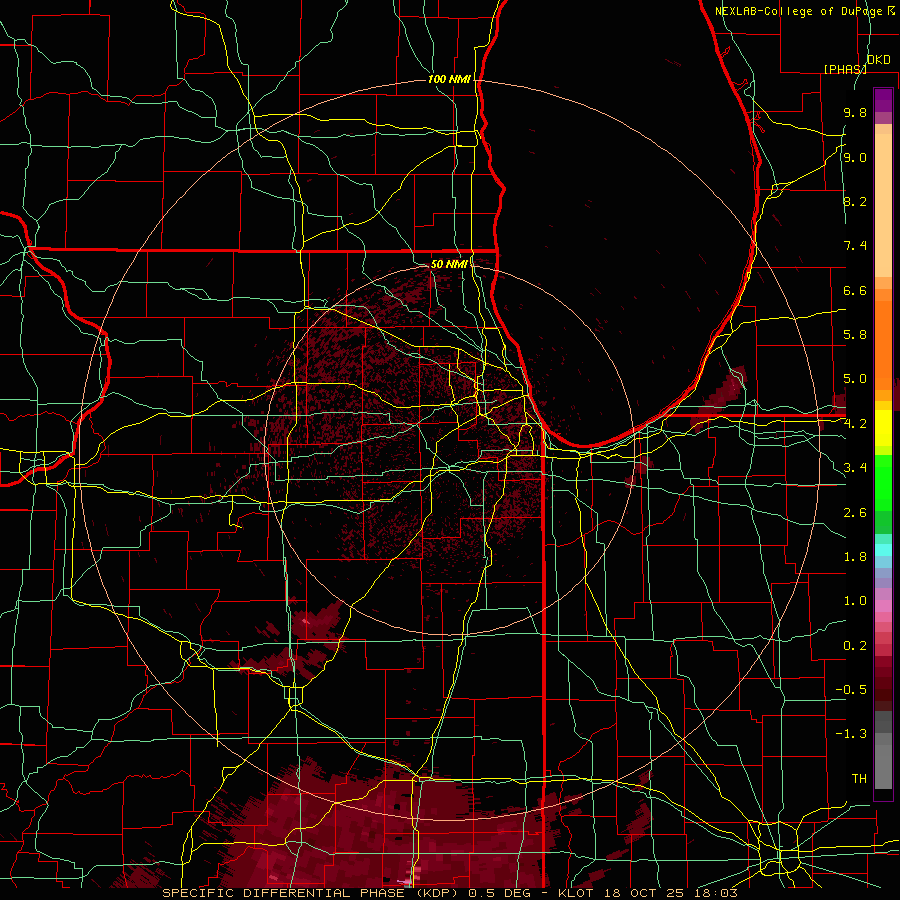Click the 2.6 scale value

[855, 513]
